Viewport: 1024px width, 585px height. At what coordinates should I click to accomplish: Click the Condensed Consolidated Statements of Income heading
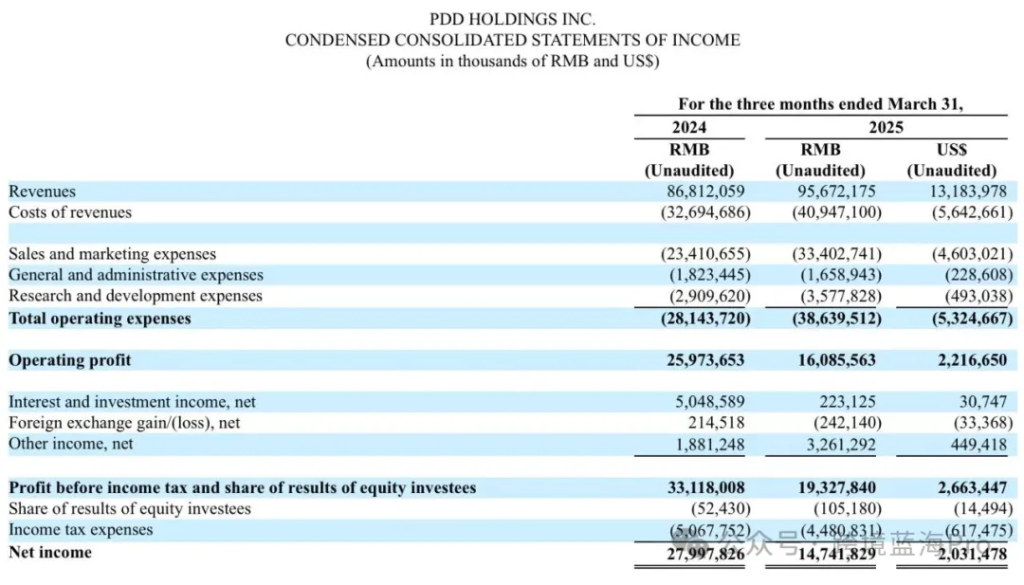(x=512, y=40)
